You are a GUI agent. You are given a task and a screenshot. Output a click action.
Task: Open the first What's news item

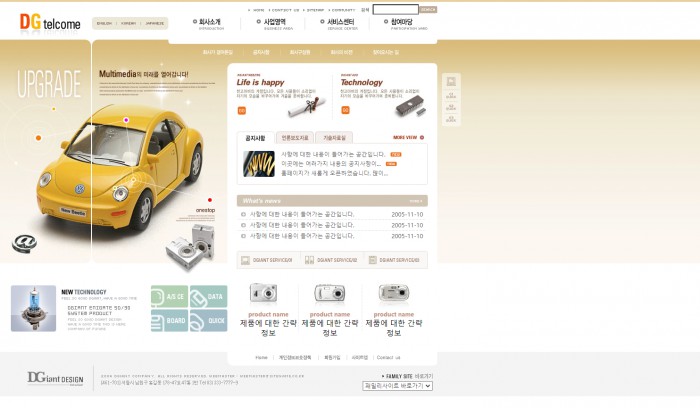(301, 214)
